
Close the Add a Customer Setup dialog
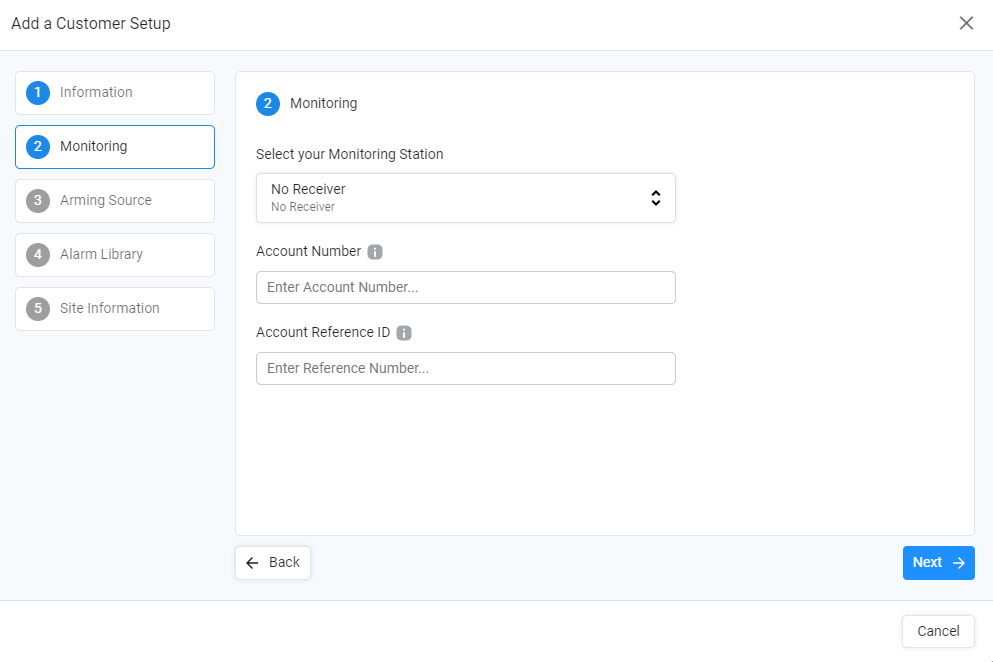pyautogui.click(x=966, y=23)
